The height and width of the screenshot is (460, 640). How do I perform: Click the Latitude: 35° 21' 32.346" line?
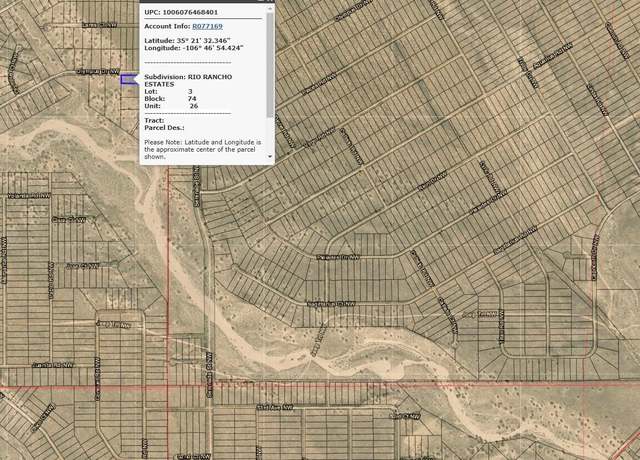187,41
